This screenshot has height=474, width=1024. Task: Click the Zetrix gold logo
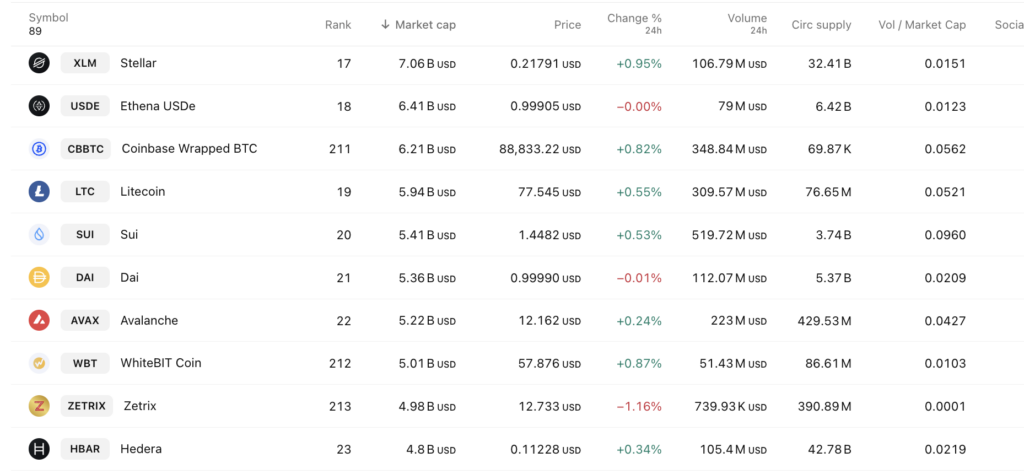point(39,406)
